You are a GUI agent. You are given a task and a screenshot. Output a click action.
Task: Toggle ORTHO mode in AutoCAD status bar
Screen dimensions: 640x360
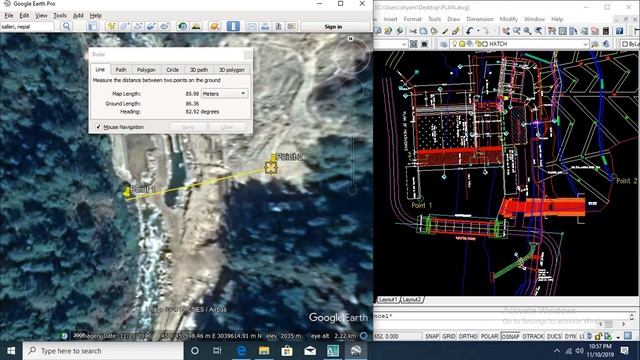pyautogui.click(x=468, y=336)
